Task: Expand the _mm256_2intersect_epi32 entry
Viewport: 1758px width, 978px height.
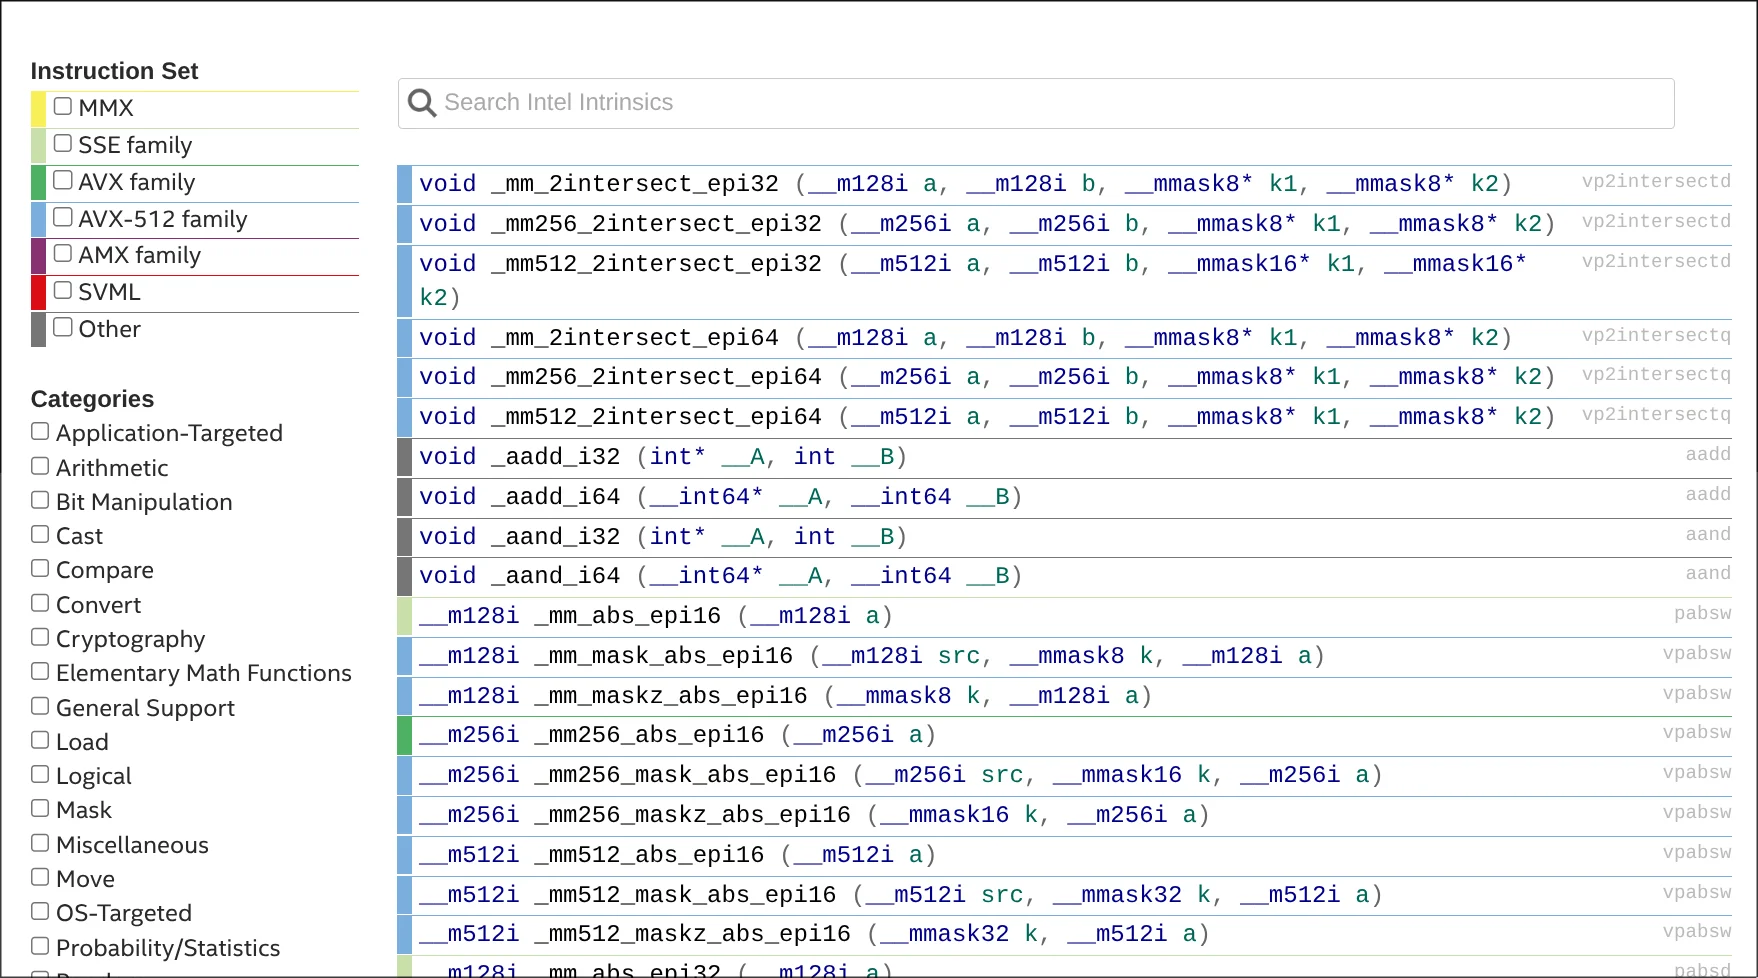Action: click(x=1064, y=224)
